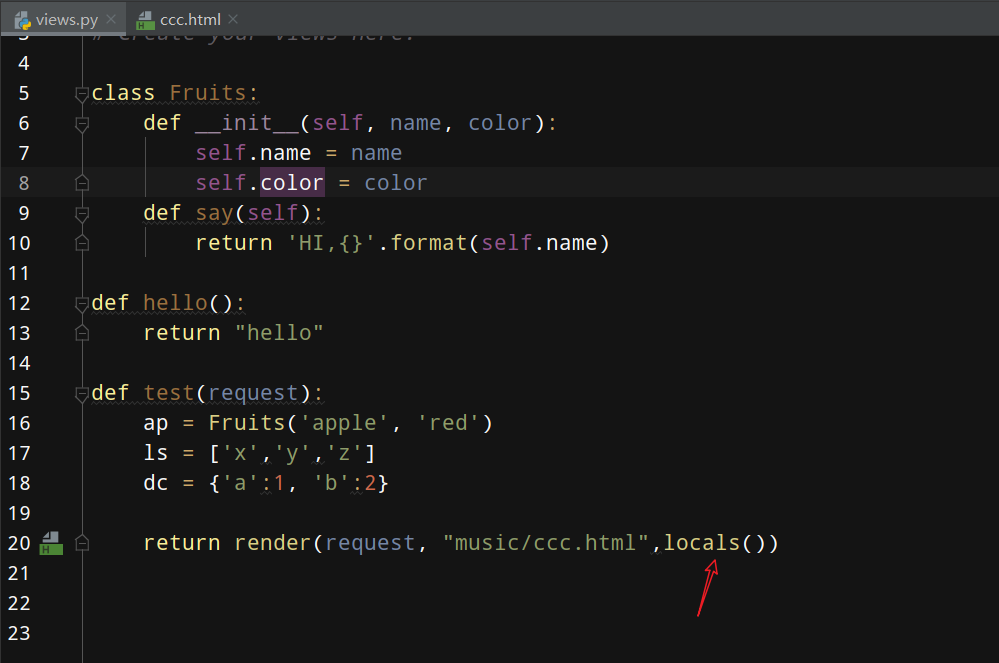The width and height of the screenshot is (999, 663).
Task: Collapse the hello function fold marker
Action: coord(82,304)
